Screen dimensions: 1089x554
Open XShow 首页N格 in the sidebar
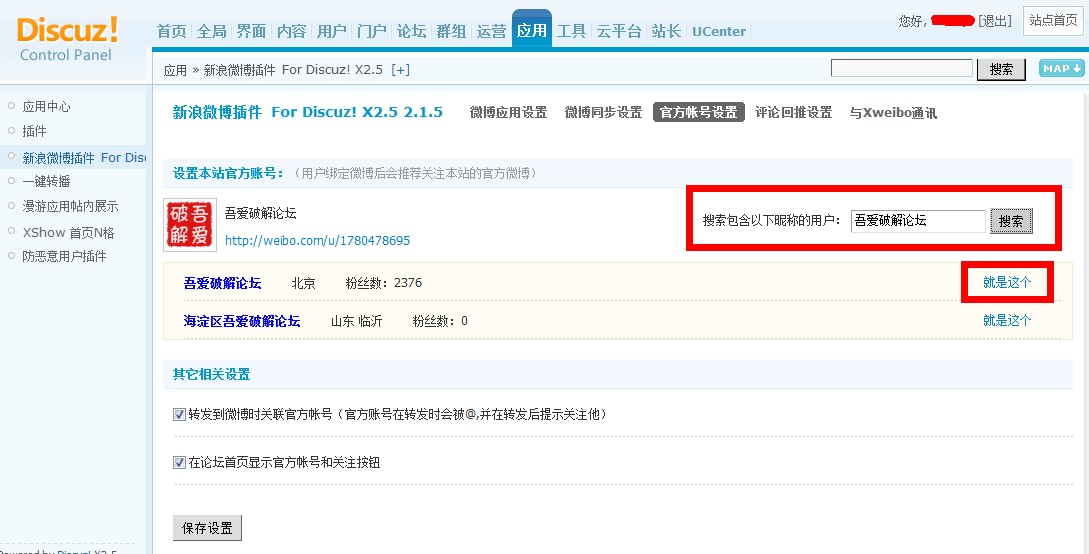68,232
